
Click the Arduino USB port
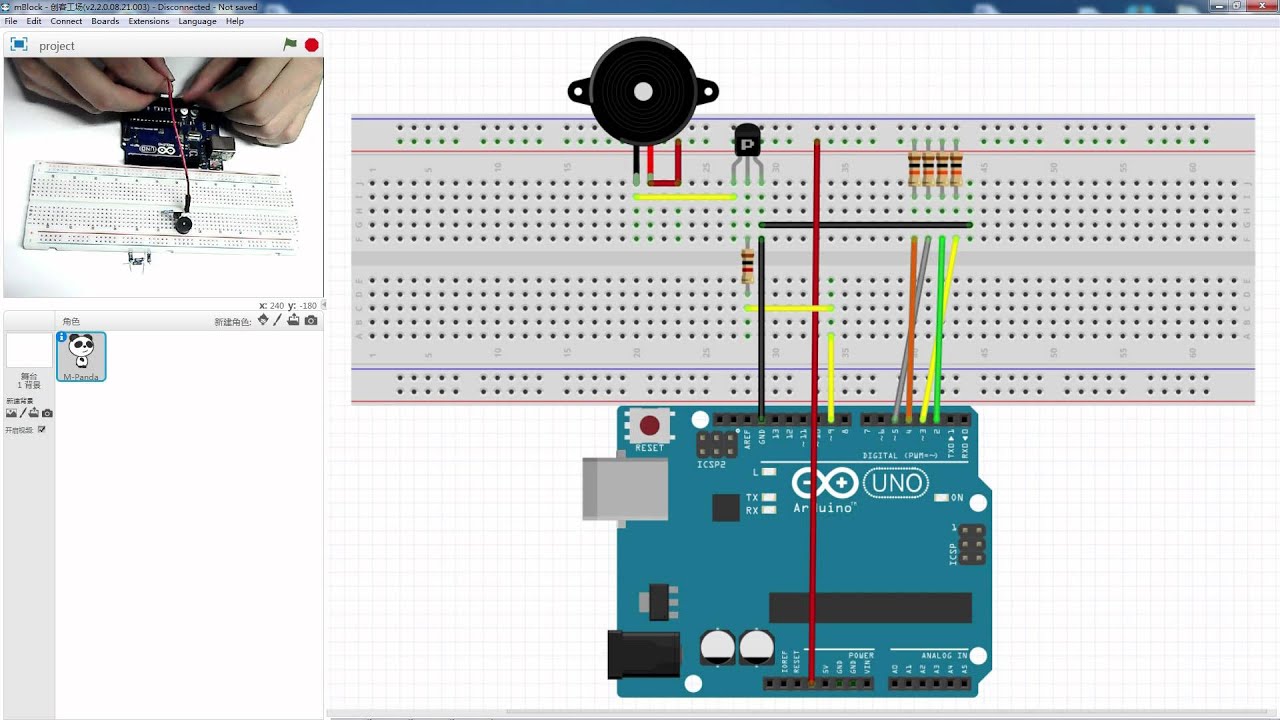tap(625, 488)
